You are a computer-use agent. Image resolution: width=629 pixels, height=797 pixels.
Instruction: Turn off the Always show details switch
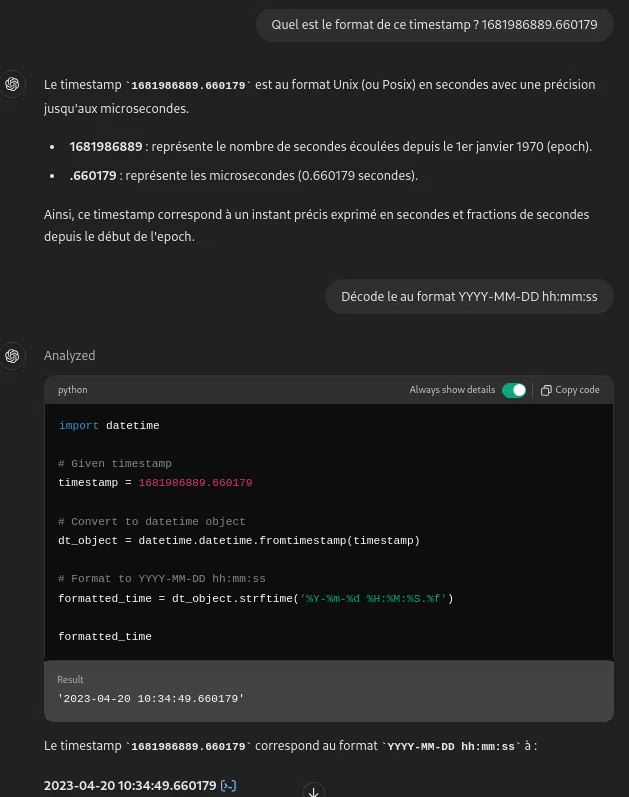pyautogui.click(x=514, y=390)
